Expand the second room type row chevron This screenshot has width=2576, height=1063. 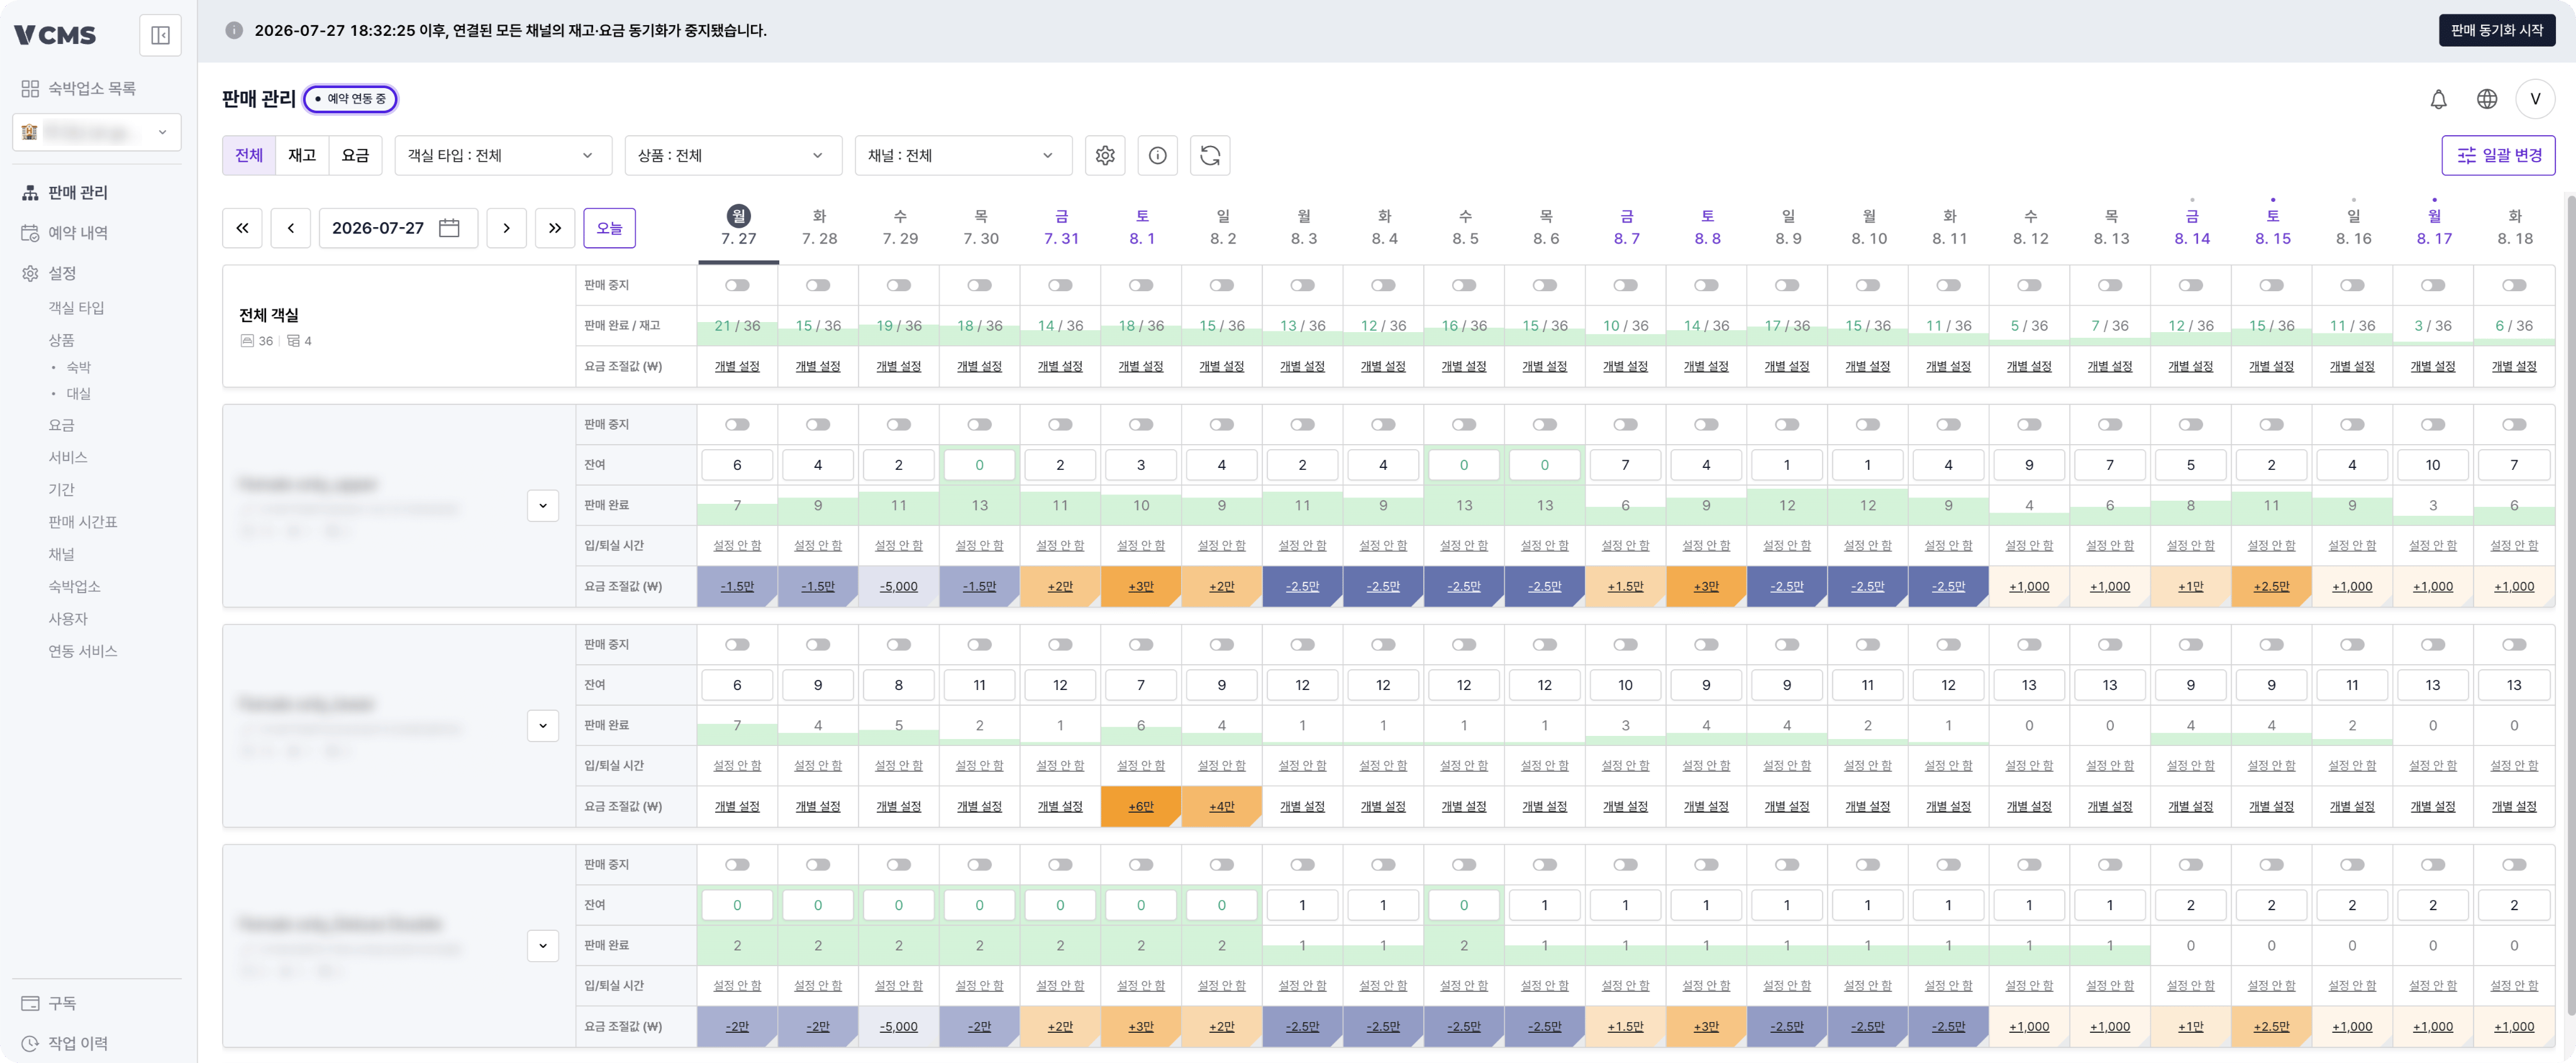(543, 725)
